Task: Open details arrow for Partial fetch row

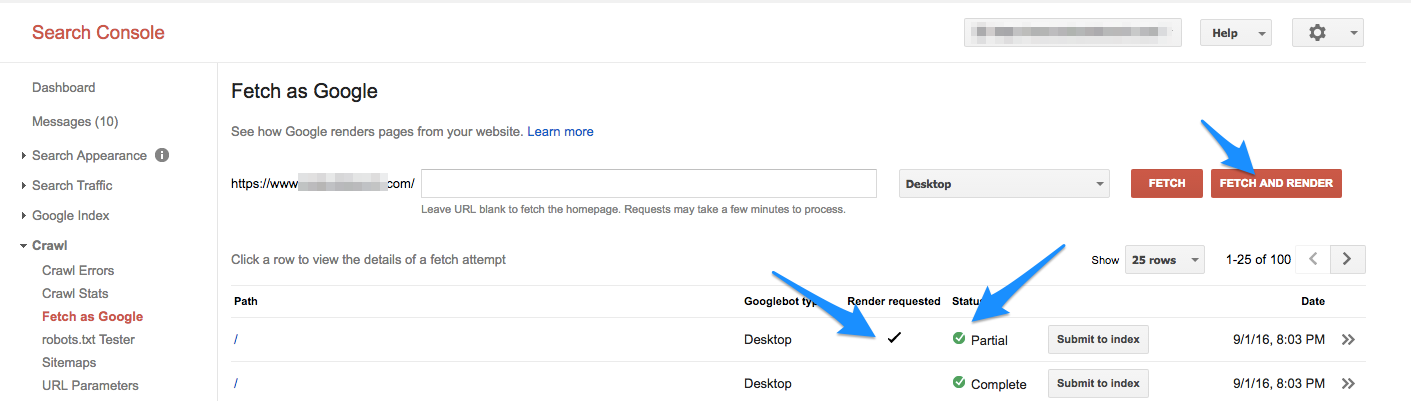Action: click(x=1348, y=340)
